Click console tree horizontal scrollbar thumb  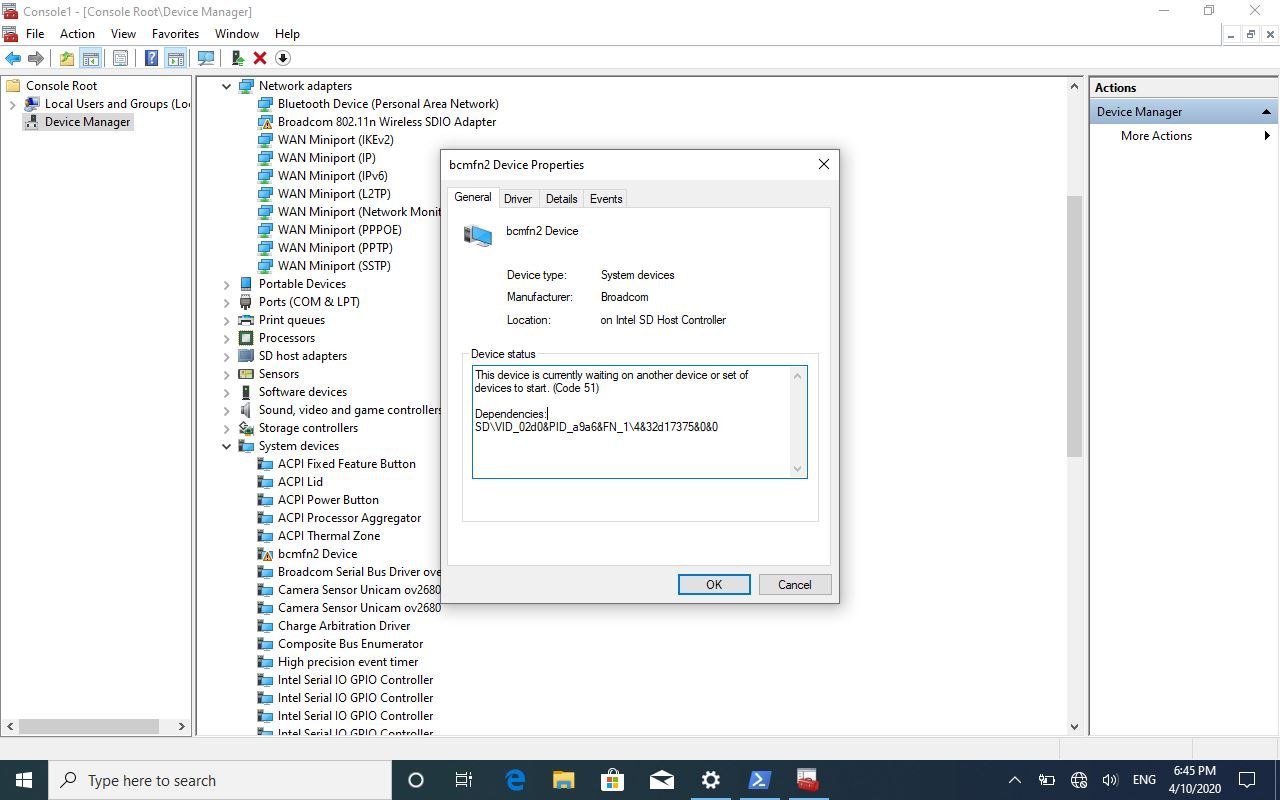[x=89, y=727]
